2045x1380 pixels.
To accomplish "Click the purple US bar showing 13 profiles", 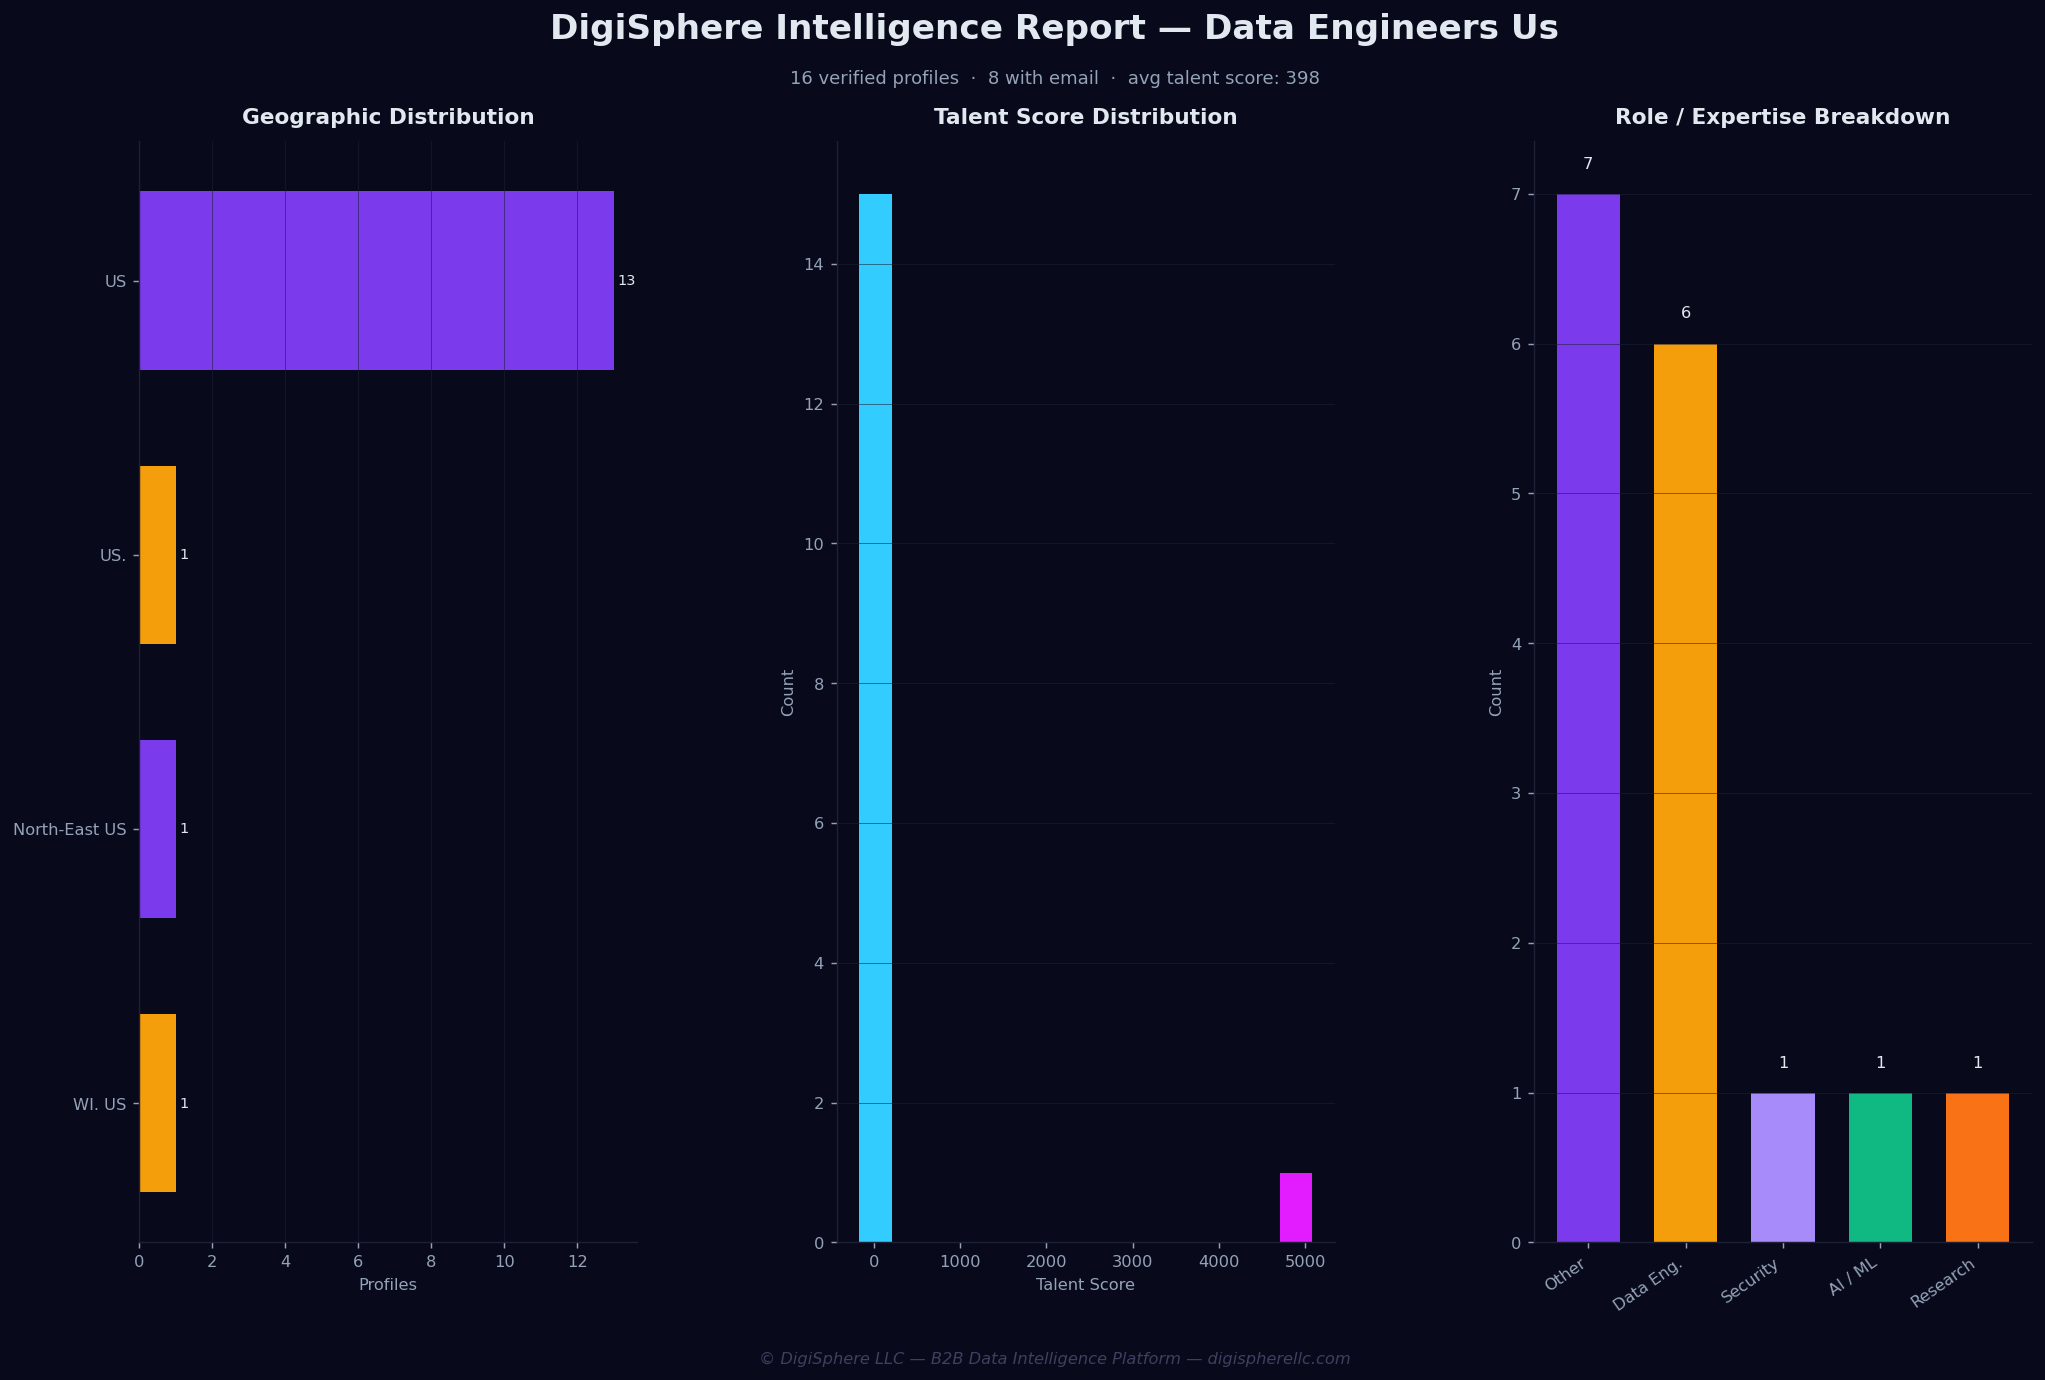I will pyautogui.click(x=376, y=280).
